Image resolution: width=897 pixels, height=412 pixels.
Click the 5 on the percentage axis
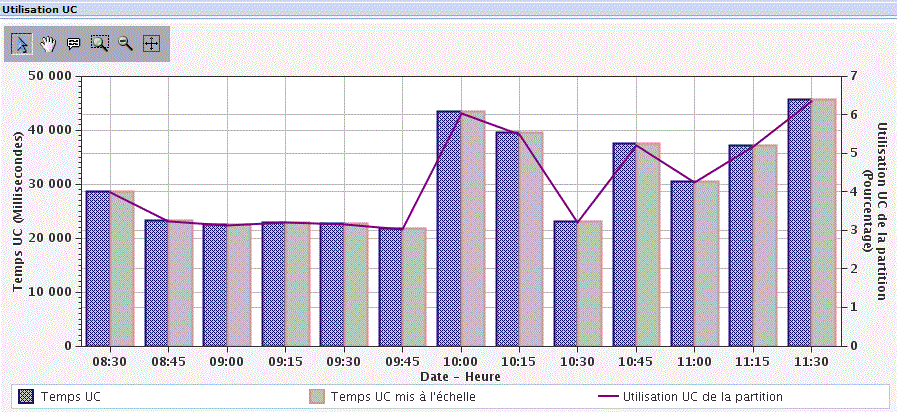click(853, 153)
